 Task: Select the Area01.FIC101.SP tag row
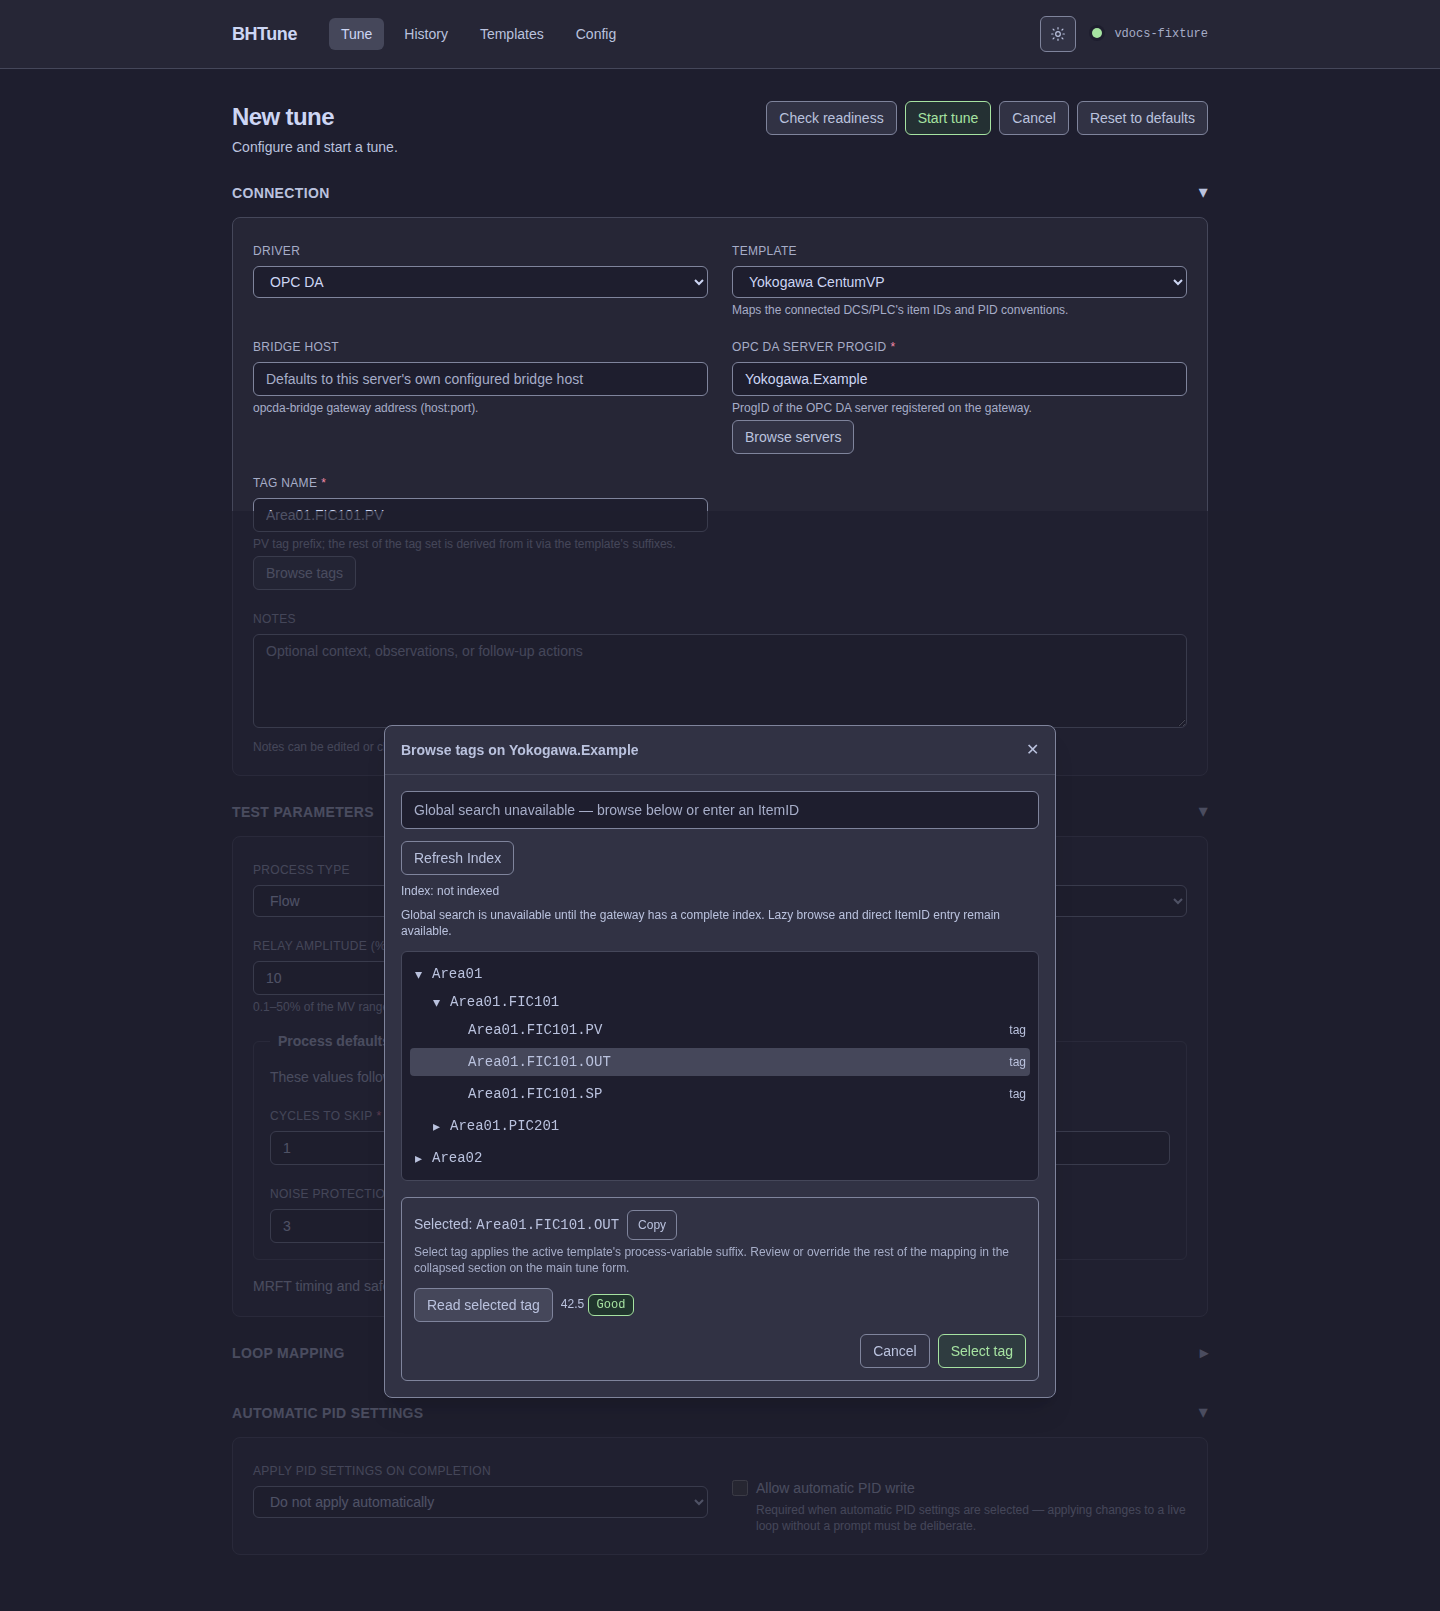point(720,1094)
